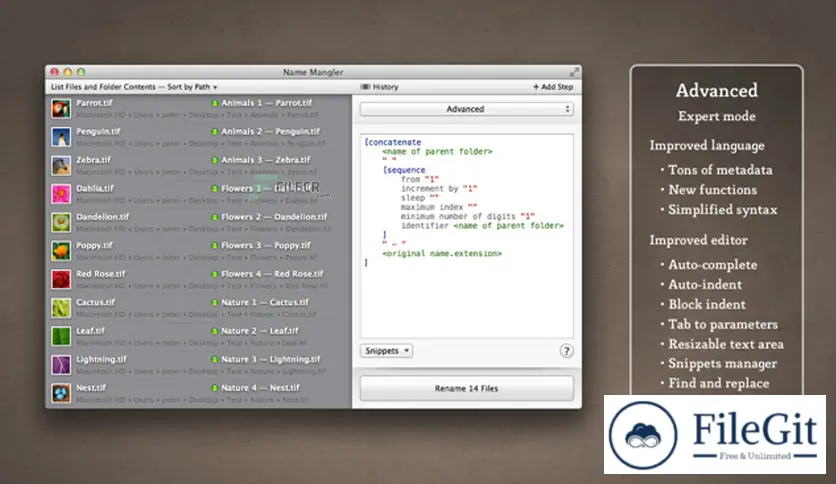836x484 pixels.
Task: Click new name Animals 1 — Parrot.tif
Action: click(267, 103)
